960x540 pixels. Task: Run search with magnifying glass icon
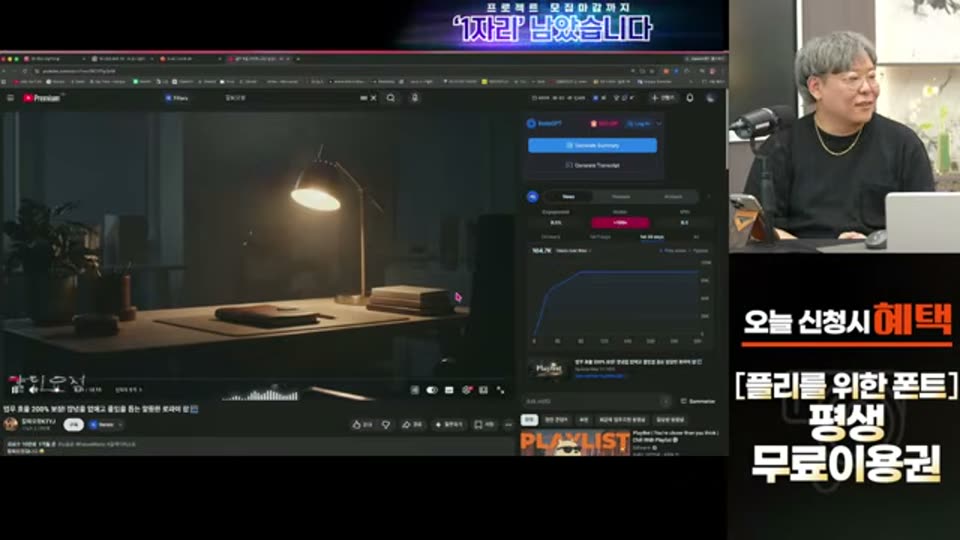(391, 98)
